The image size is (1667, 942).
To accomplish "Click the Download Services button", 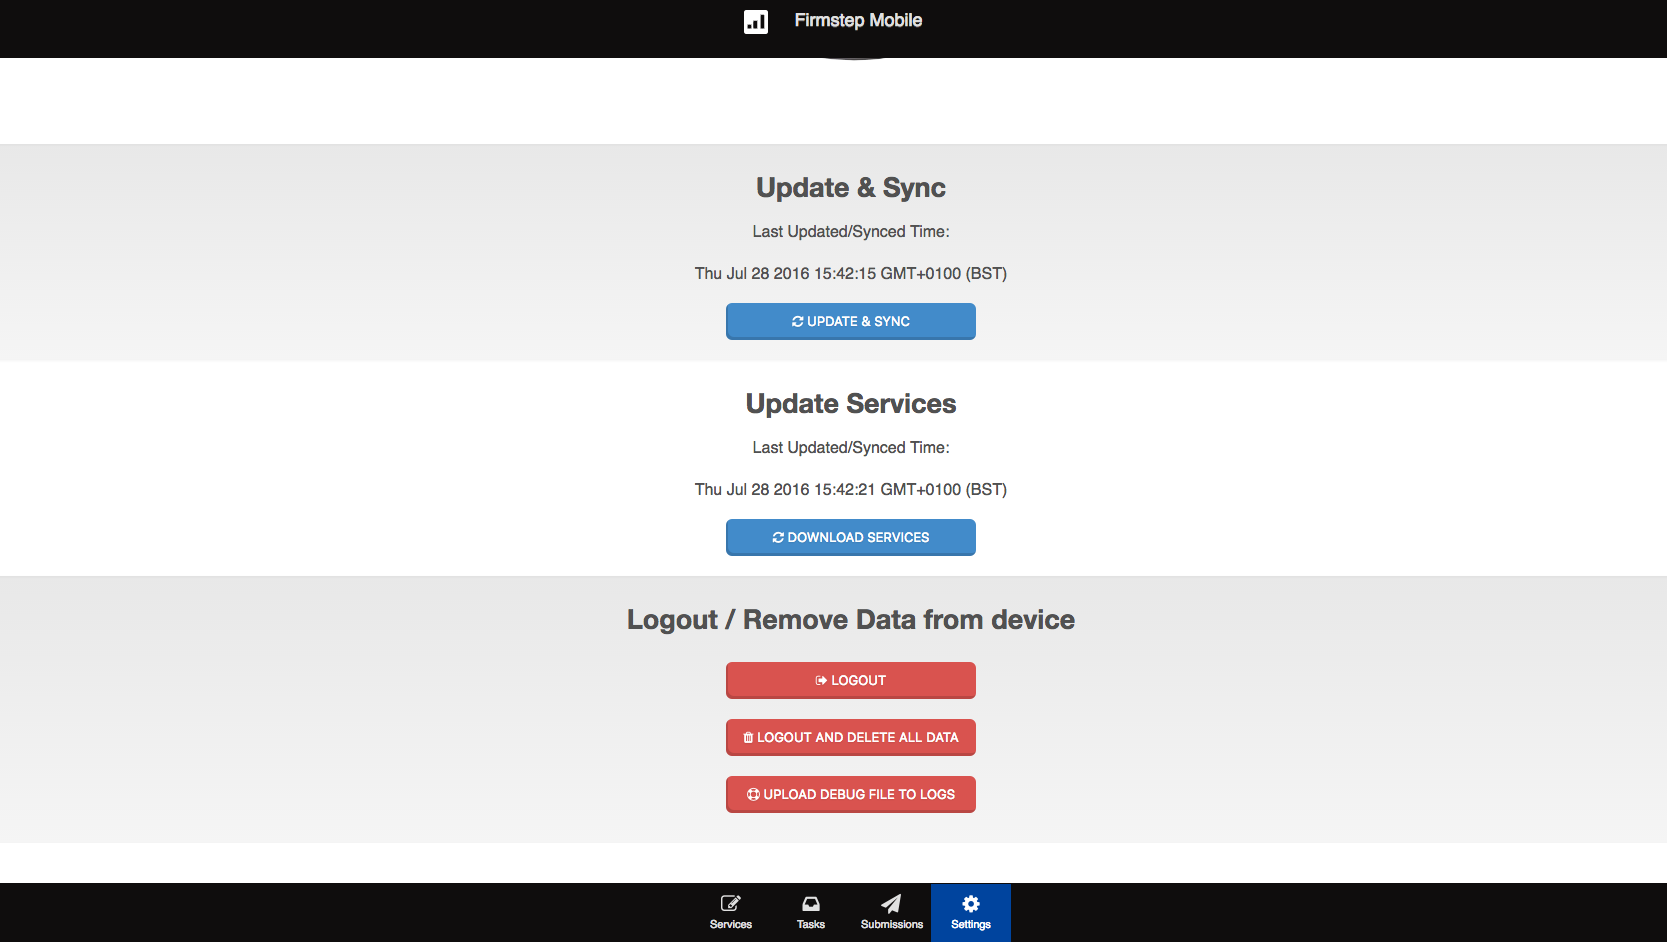I will click(851, 537).
